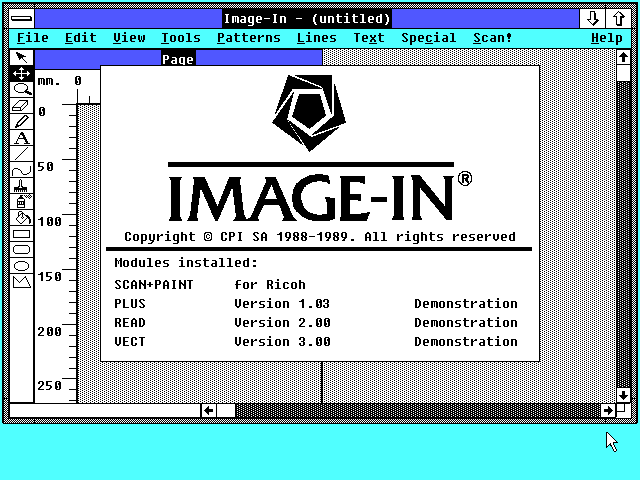Click the 'READ' module name
The image size is (640, 480).
pos(130,322)
